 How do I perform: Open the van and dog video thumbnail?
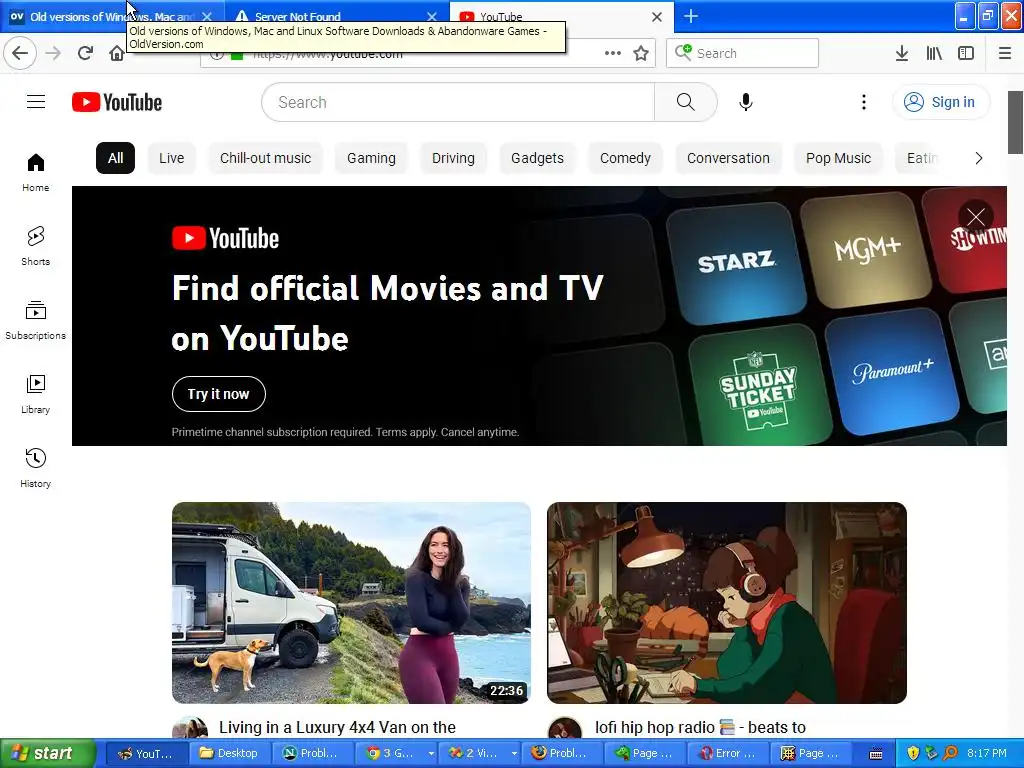point(351,603)
